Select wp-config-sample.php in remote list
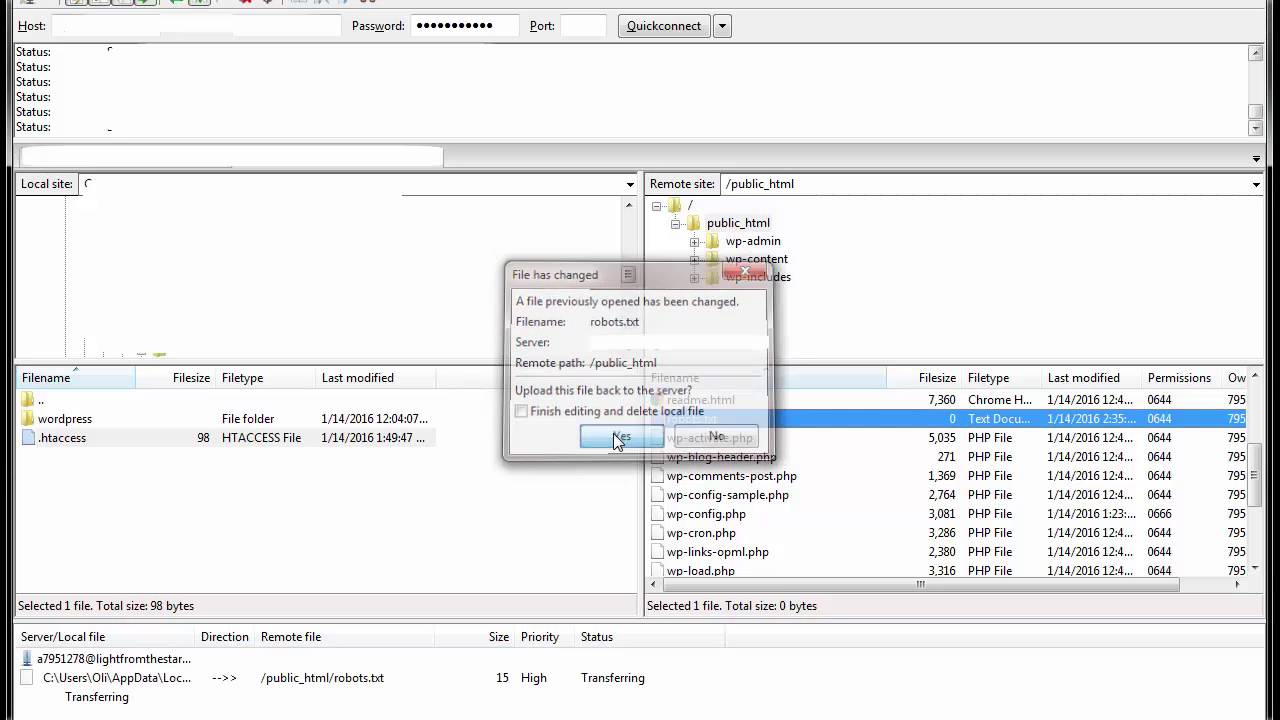This screenshot has width=1280, height=720. click(728, 495)
